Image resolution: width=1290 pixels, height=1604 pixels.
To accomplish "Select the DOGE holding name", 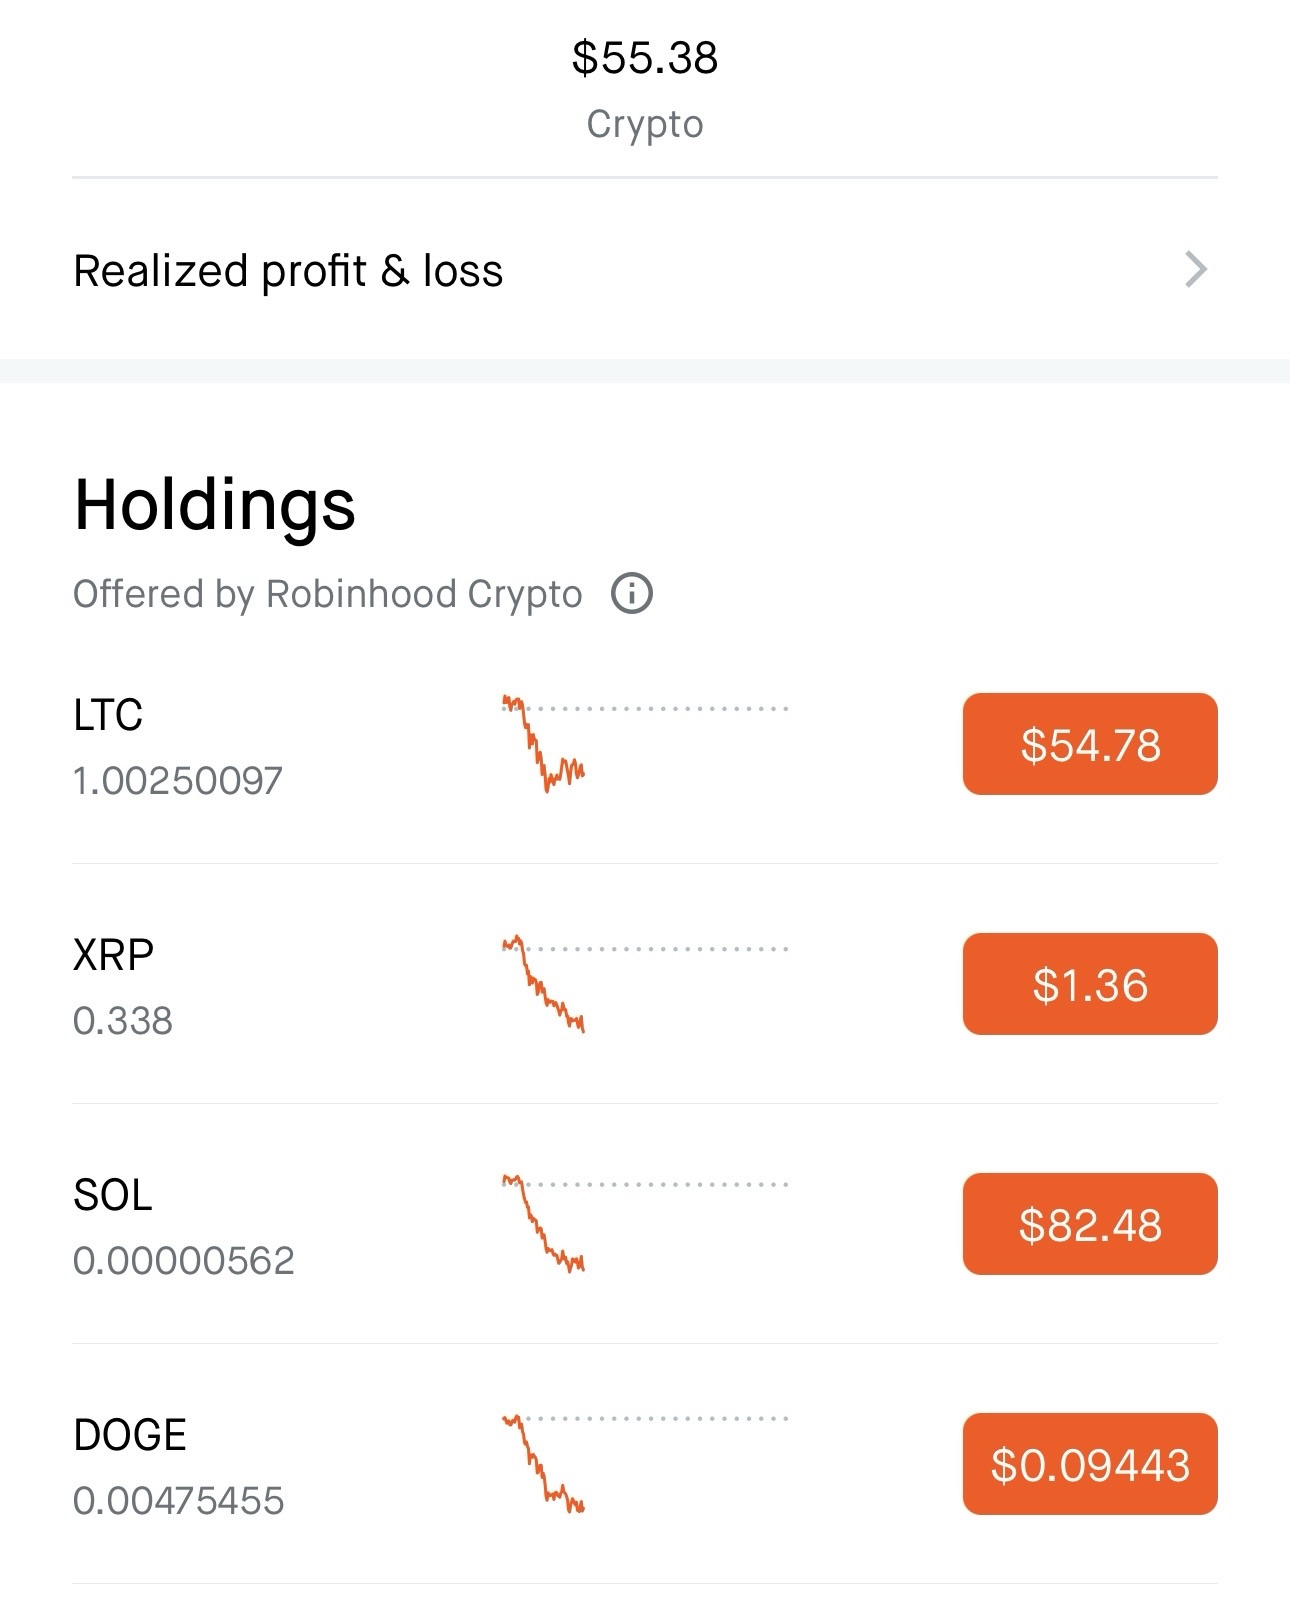I will [130, 1435].
